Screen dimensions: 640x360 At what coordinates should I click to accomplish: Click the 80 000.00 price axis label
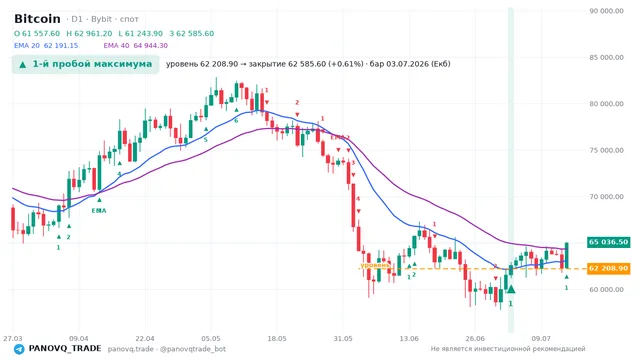[x=607, y=104]
